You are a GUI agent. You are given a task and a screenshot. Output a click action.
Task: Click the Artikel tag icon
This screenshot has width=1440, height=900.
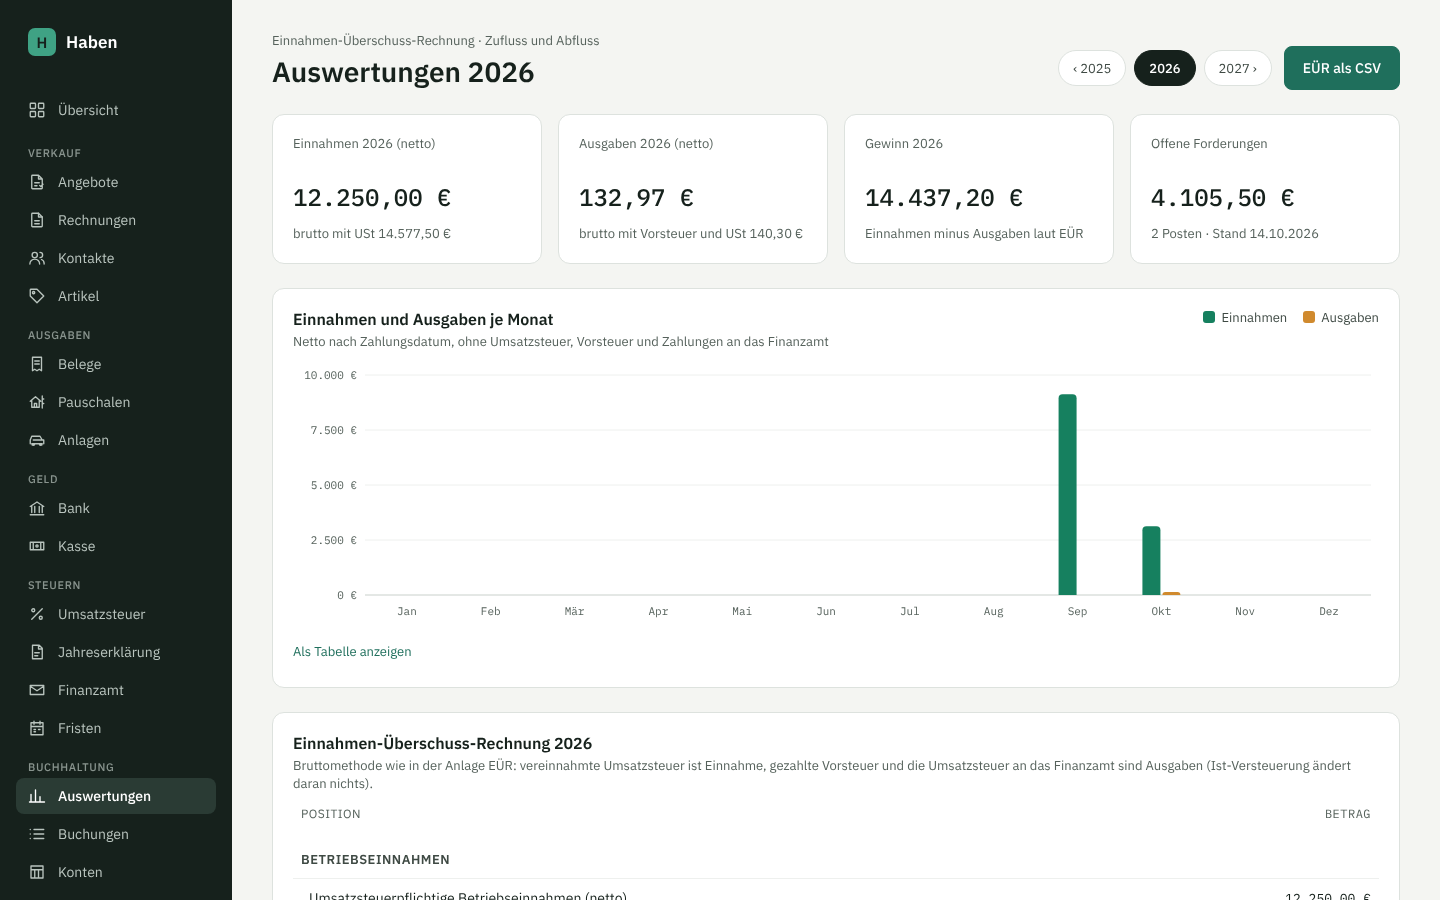tap(37, 296)
